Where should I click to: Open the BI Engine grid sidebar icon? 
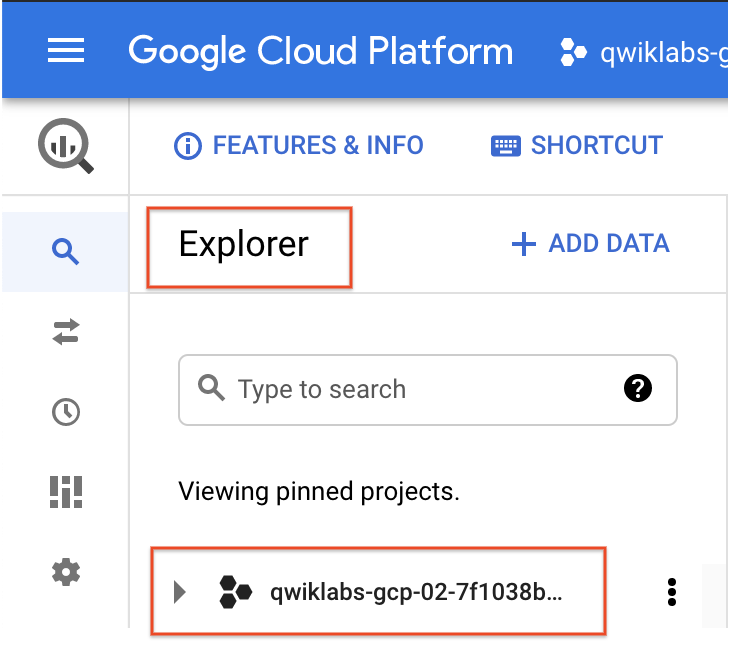(x=66, y=492)
